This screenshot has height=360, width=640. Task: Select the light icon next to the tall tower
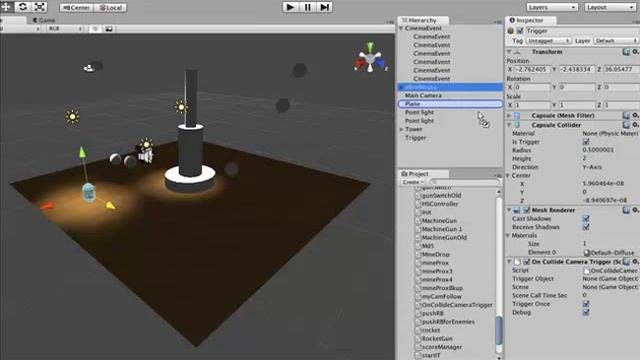(180, 107)
